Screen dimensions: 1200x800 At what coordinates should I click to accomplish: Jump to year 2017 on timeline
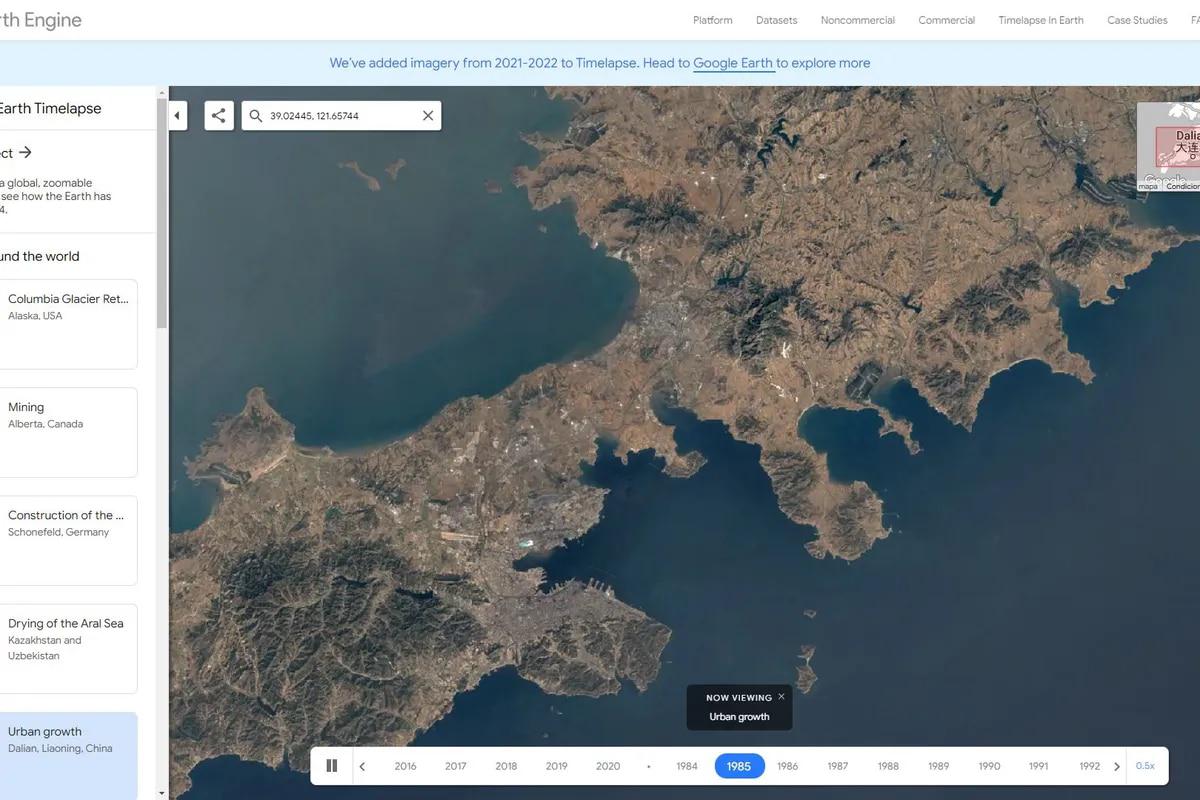[x=456, y=766]
